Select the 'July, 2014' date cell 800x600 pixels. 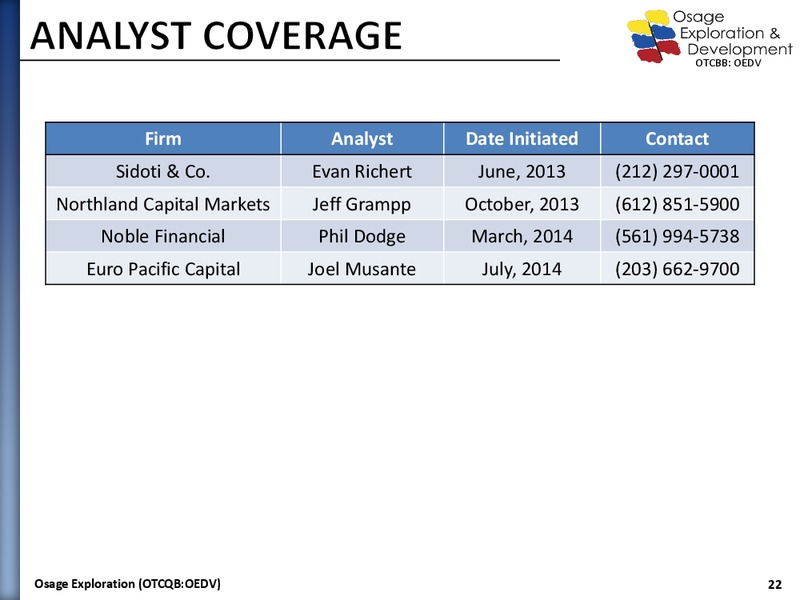click(521, 269)
